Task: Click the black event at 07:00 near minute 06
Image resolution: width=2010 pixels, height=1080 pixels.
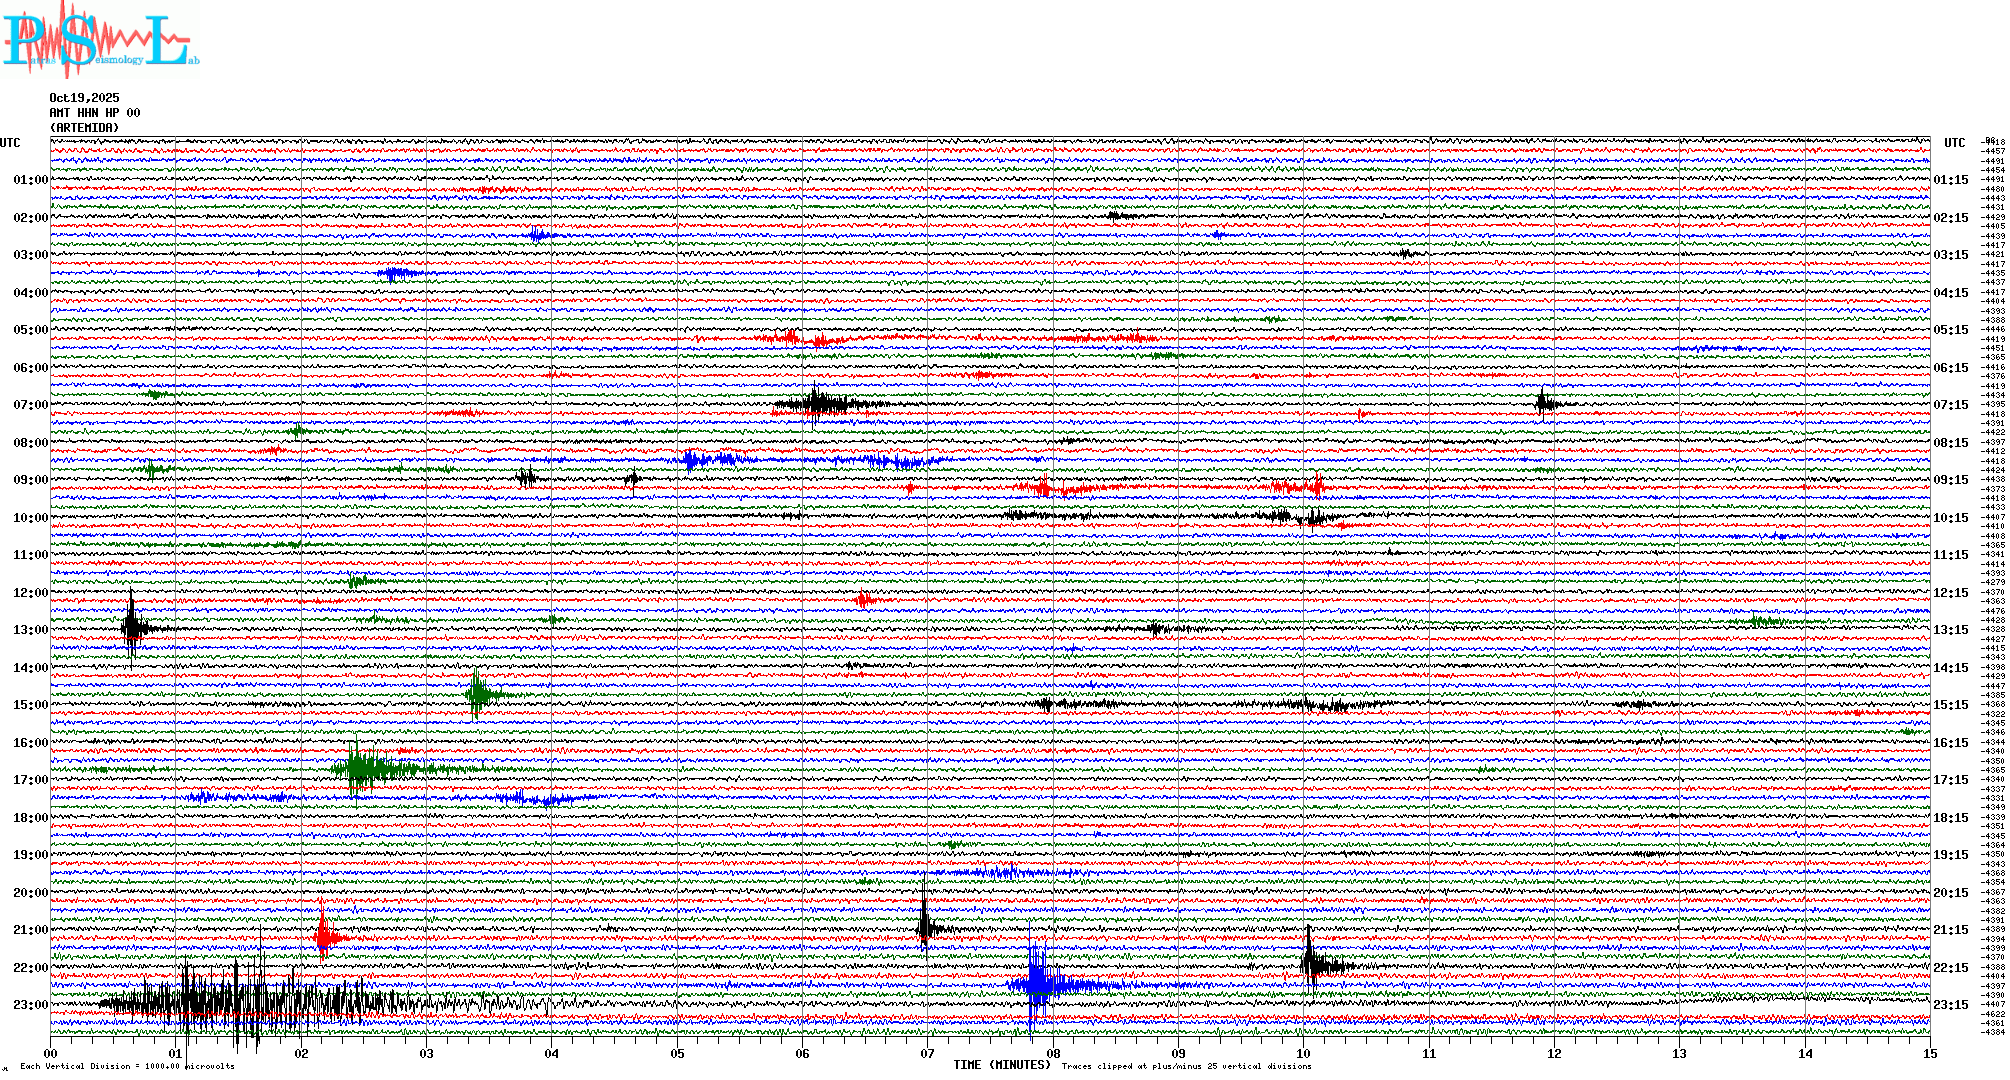Action: tap(818, 404)
